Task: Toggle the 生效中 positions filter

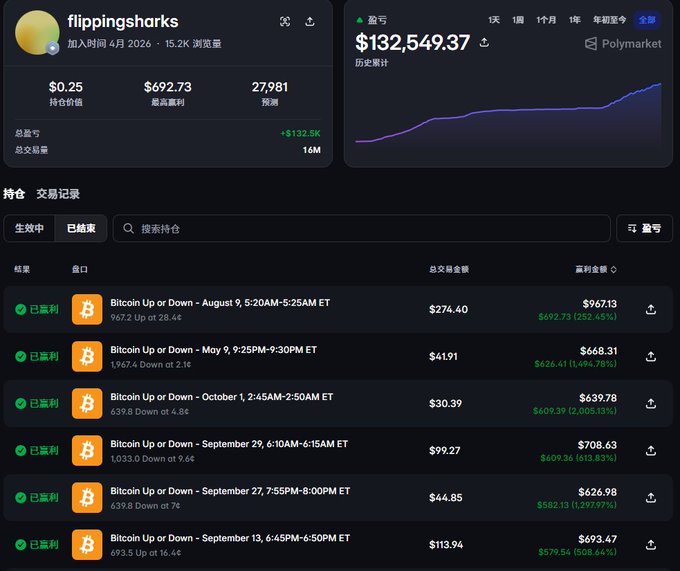Action: point(29,228)
